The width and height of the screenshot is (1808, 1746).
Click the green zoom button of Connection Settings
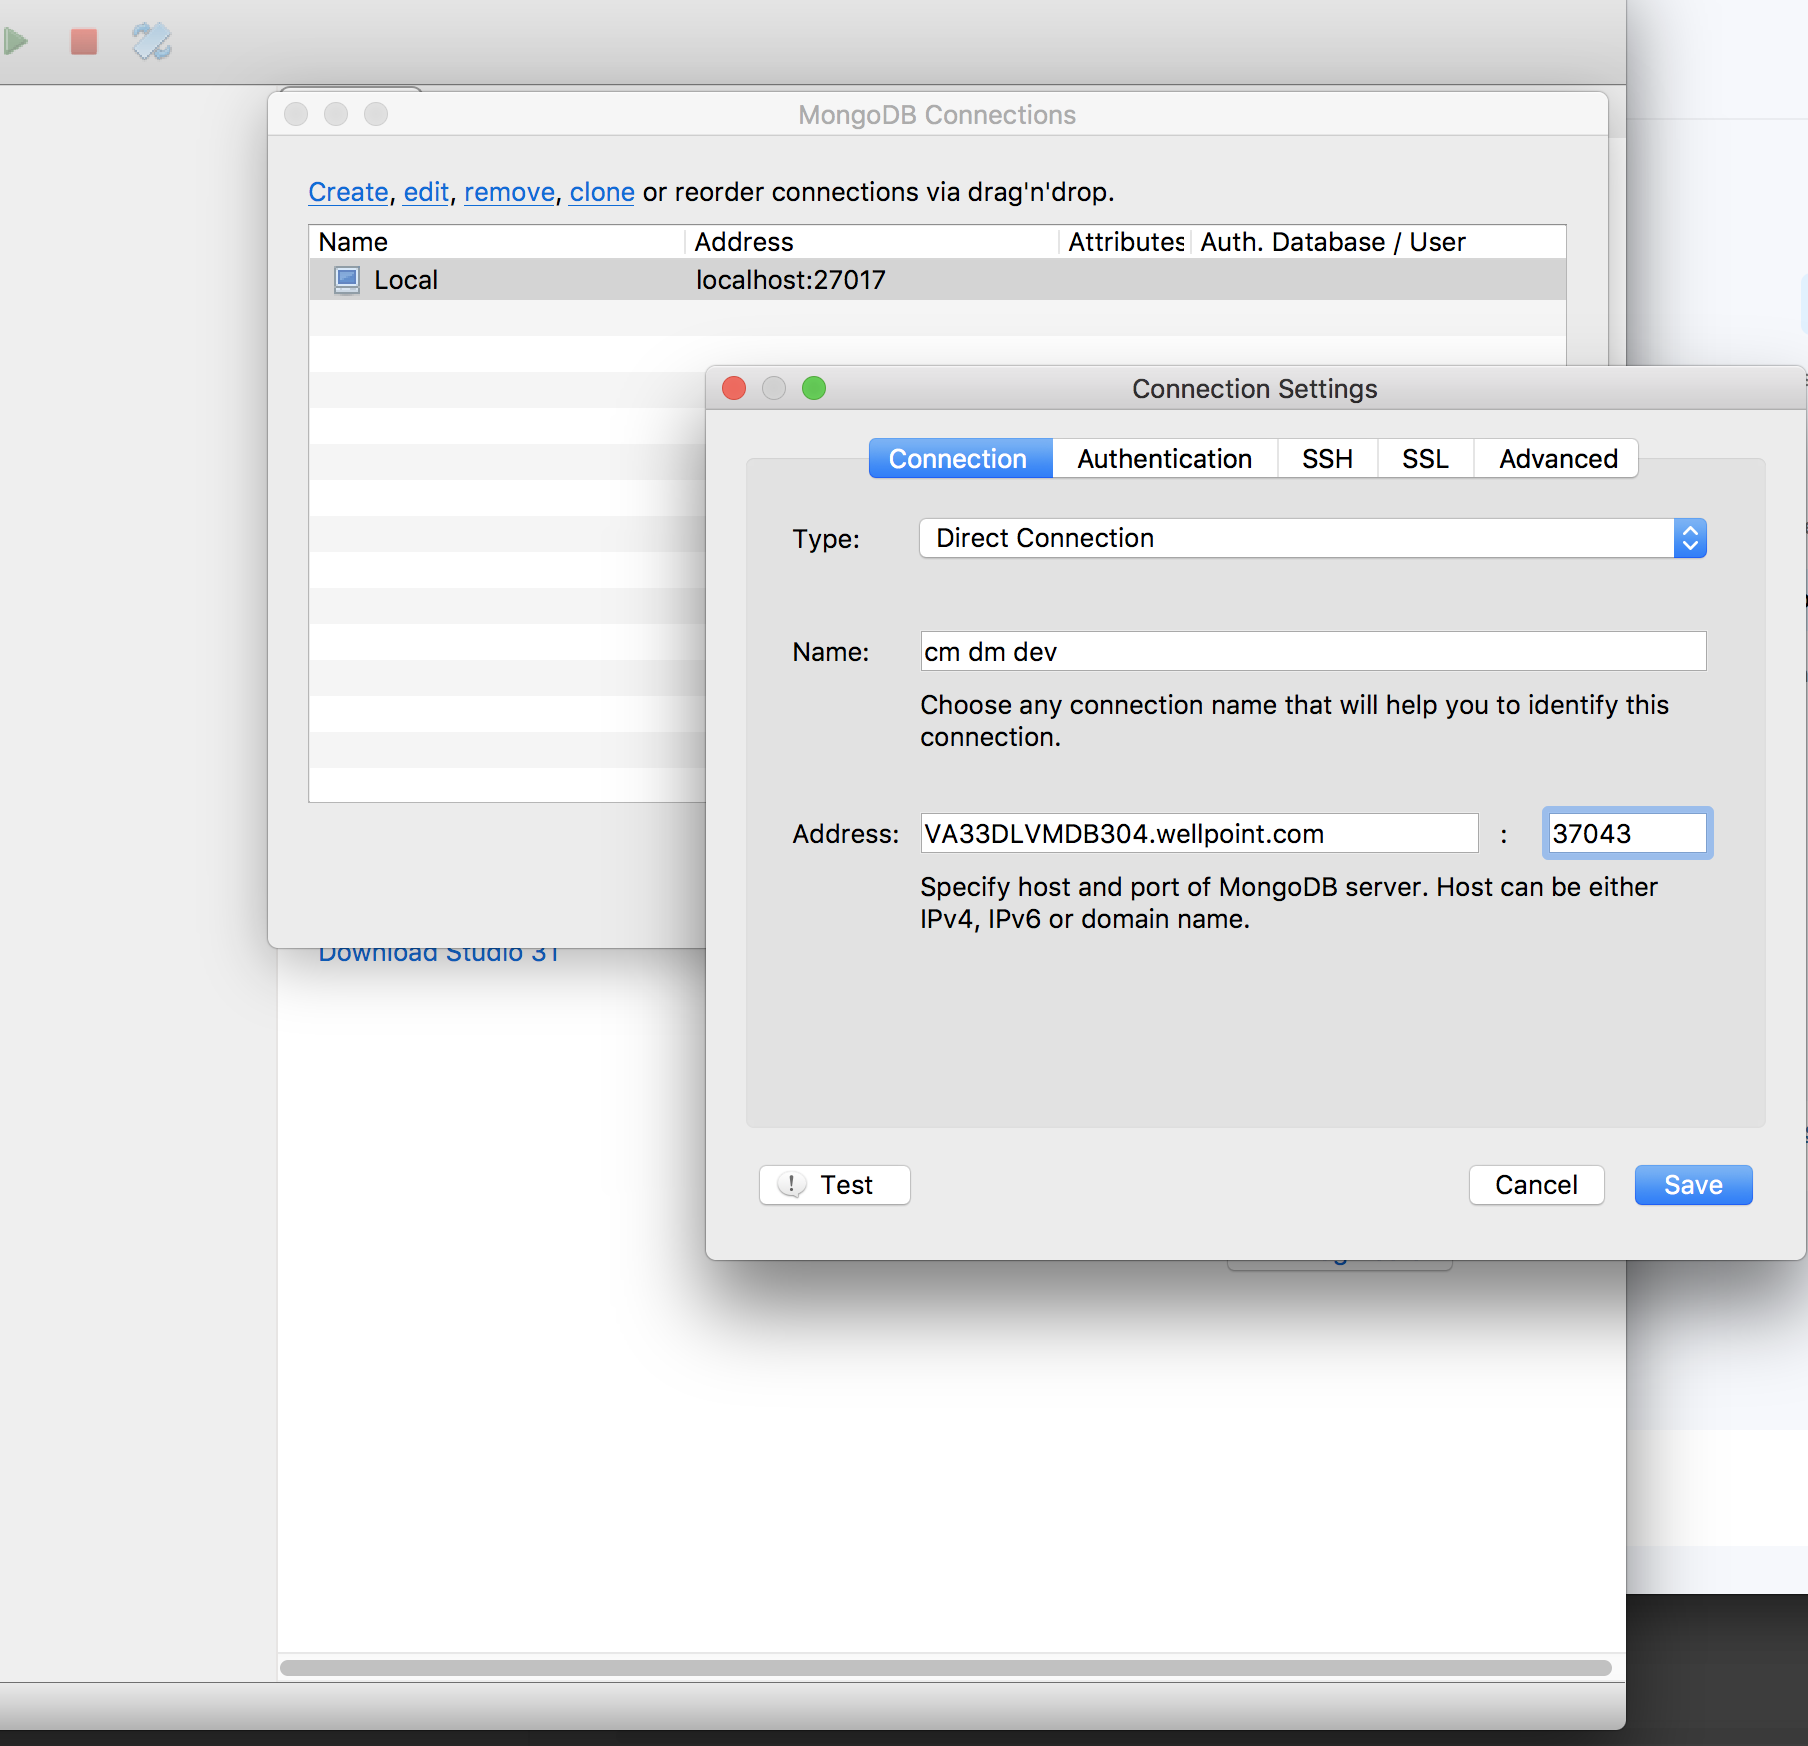click(814, 388)
